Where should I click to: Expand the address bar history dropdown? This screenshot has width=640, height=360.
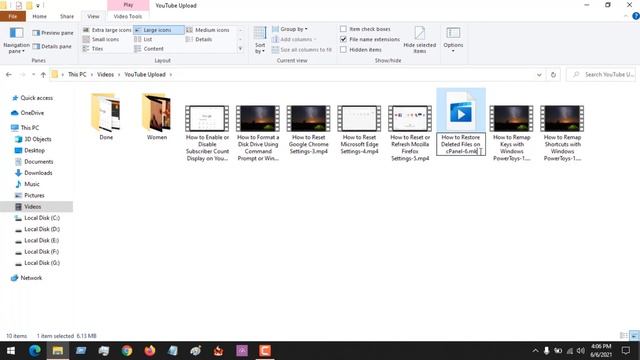pos(539,75)
